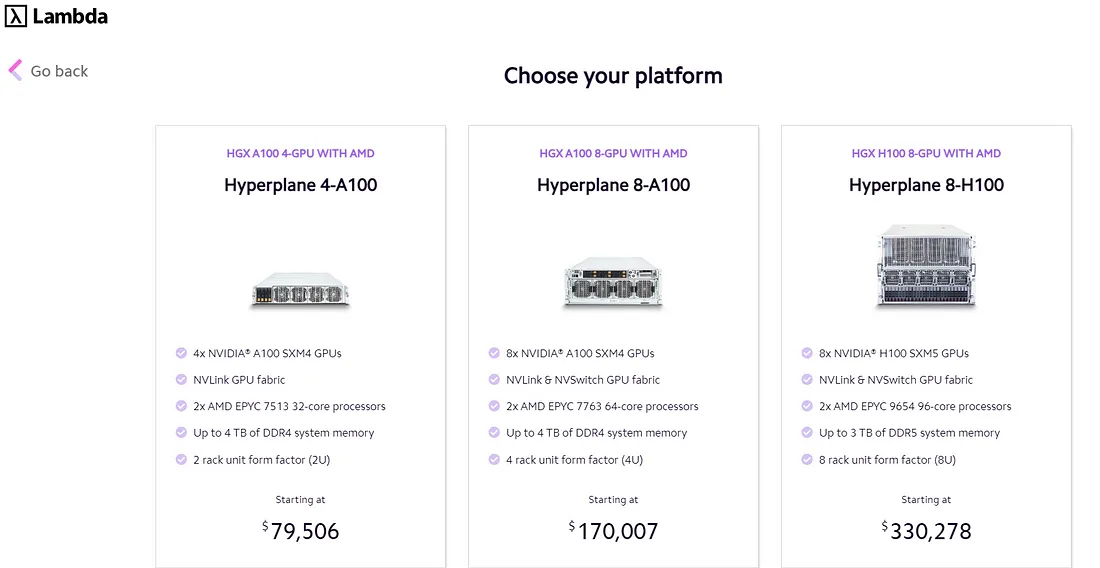Select the Hyperplane 8-H100 server image
1100x568 pixels.
pyautogui.click(x=926, y=265)
